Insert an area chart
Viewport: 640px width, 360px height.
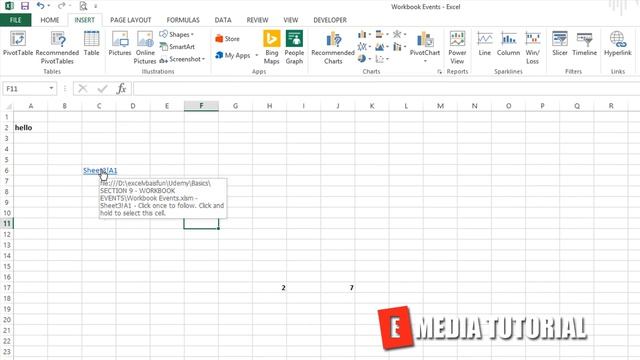tap(382, 47)
